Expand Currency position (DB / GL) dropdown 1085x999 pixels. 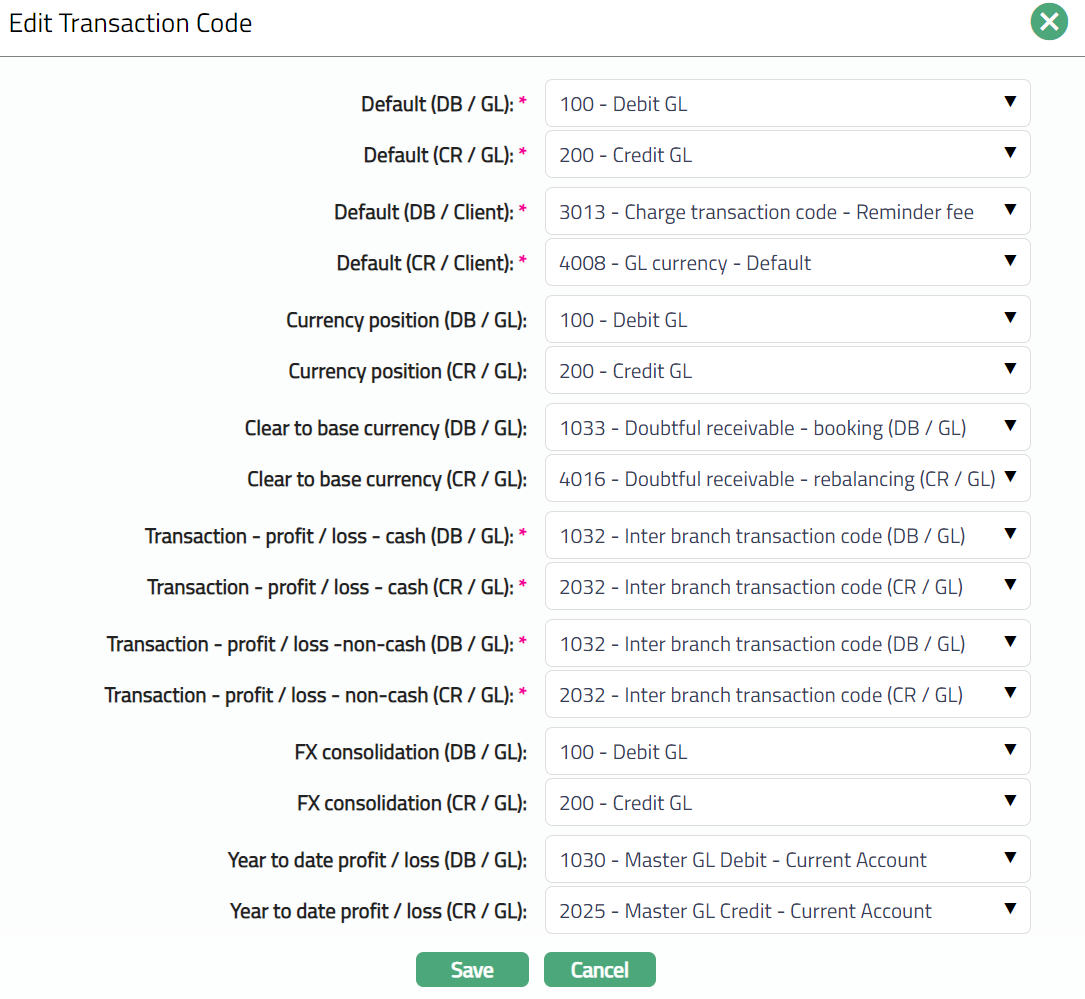point(787,320)
